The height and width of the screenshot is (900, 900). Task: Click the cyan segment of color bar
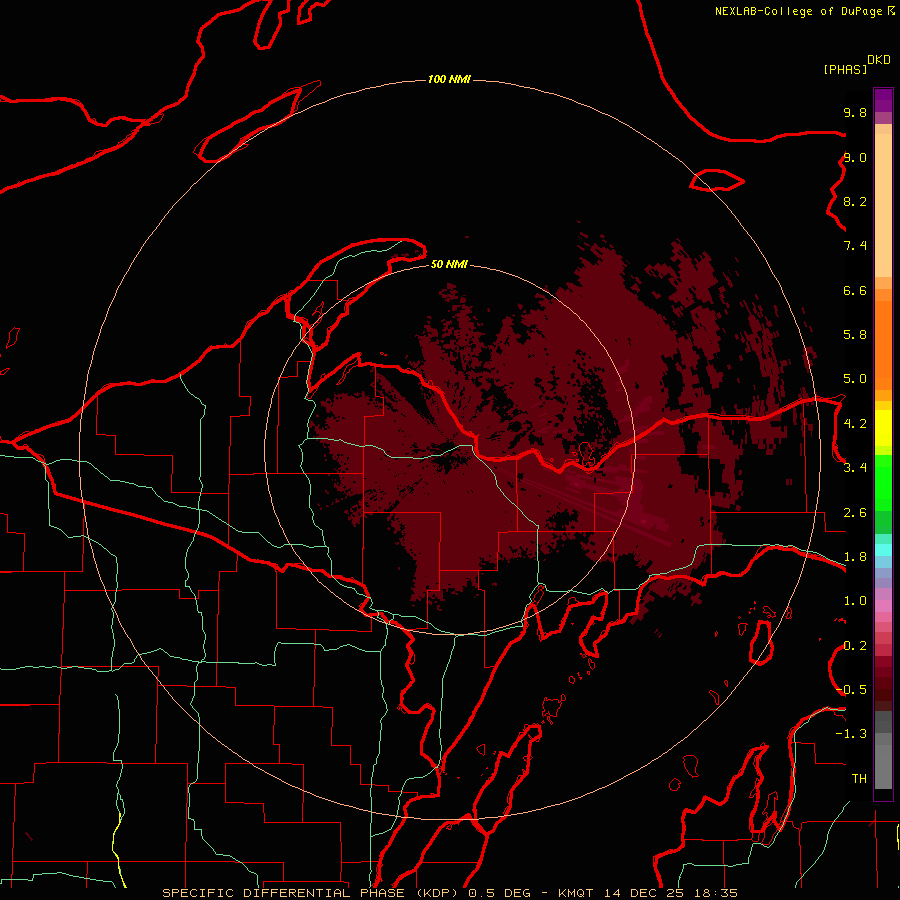[x=883, y=550]
